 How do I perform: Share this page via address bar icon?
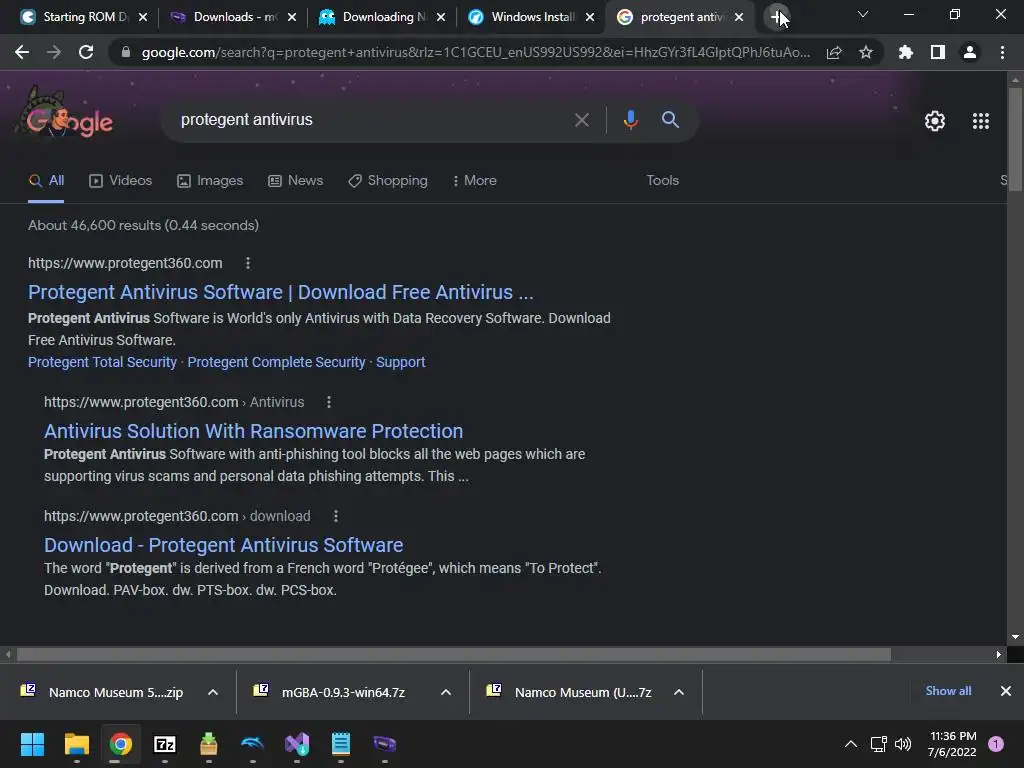pos(834,53)
